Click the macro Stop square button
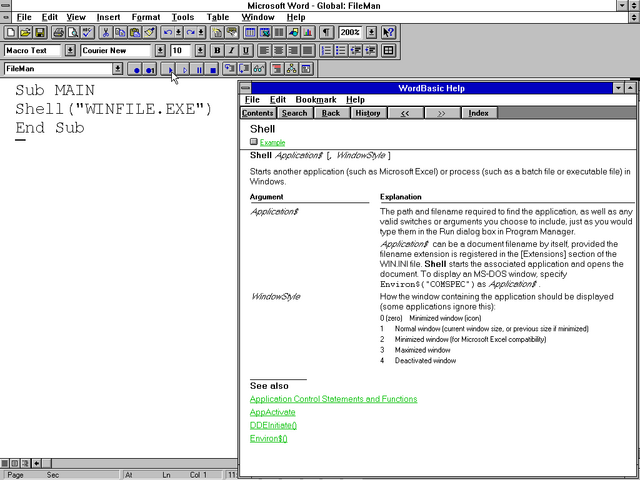The width and height of the screenshot is (640, 480). coord(213,69)
